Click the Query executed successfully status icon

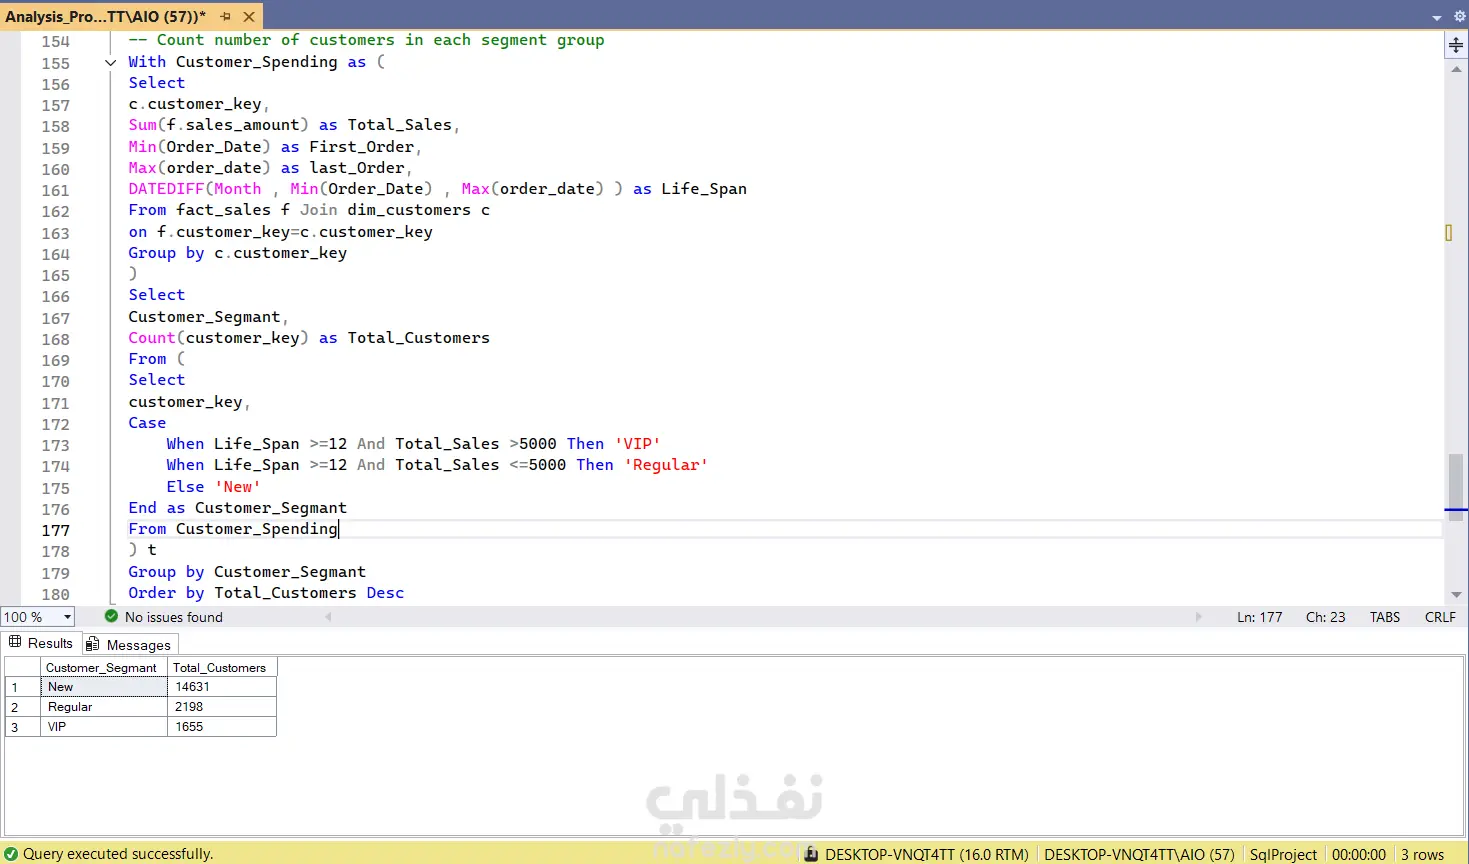[x=11, y=854]
